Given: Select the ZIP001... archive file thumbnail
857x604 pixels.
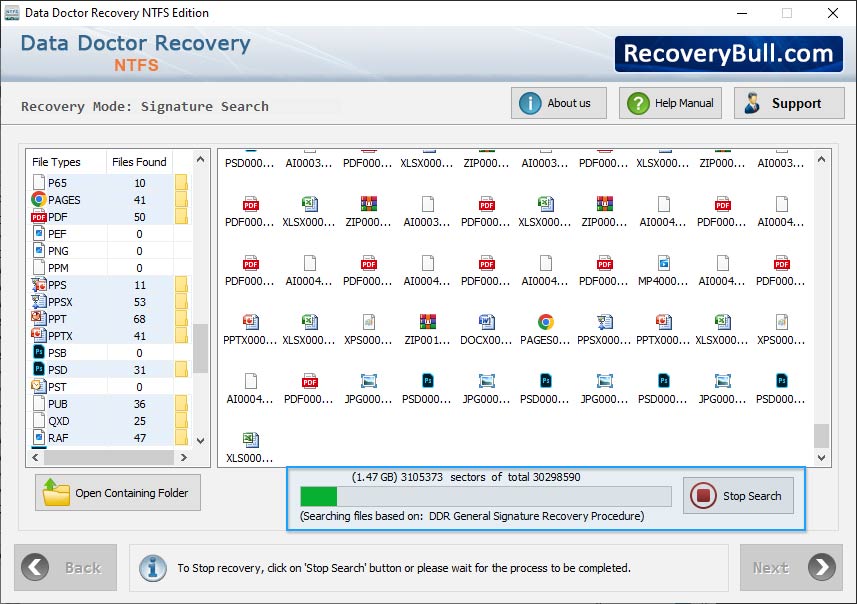Looking at the screenshot, I should [427, 330].
